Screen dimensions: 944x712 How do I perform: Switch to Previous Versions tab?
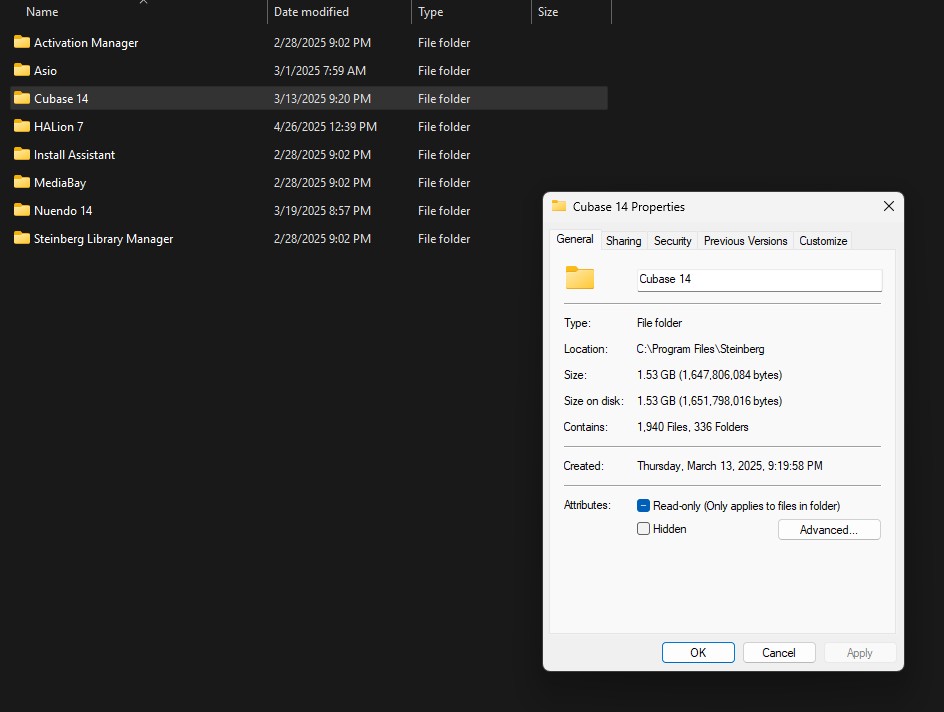click(745, 241)
